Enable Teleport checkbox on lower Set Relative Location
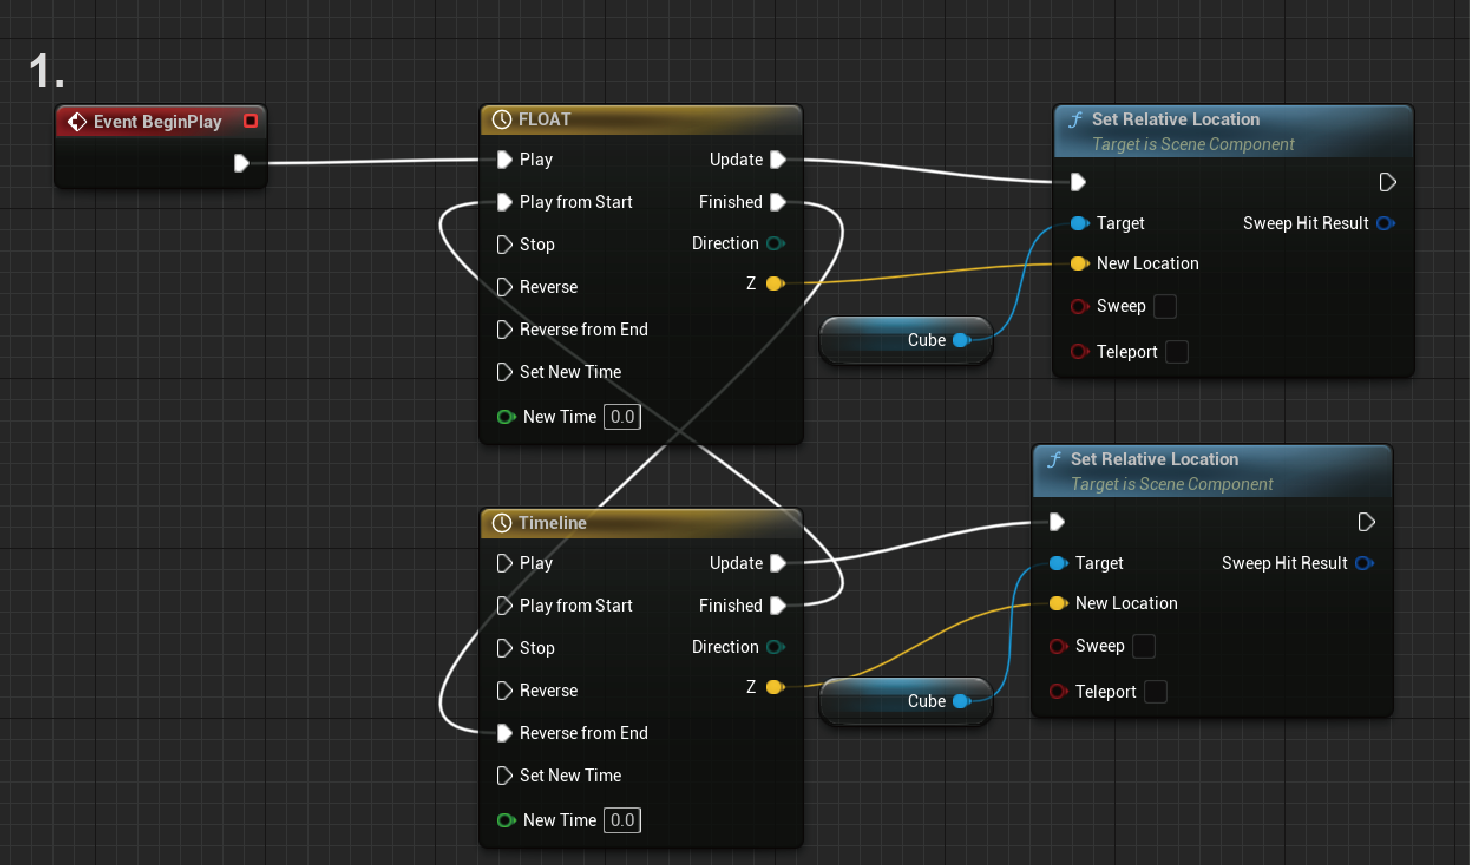 coord(1156,692)
